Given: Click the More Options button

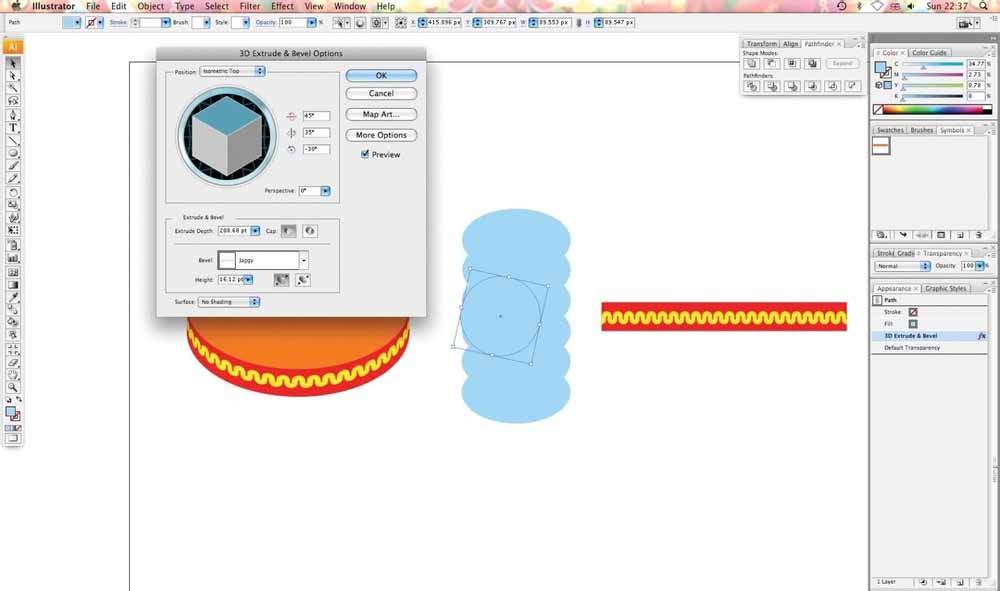Looking at the screenshot, I should point(381,135).
